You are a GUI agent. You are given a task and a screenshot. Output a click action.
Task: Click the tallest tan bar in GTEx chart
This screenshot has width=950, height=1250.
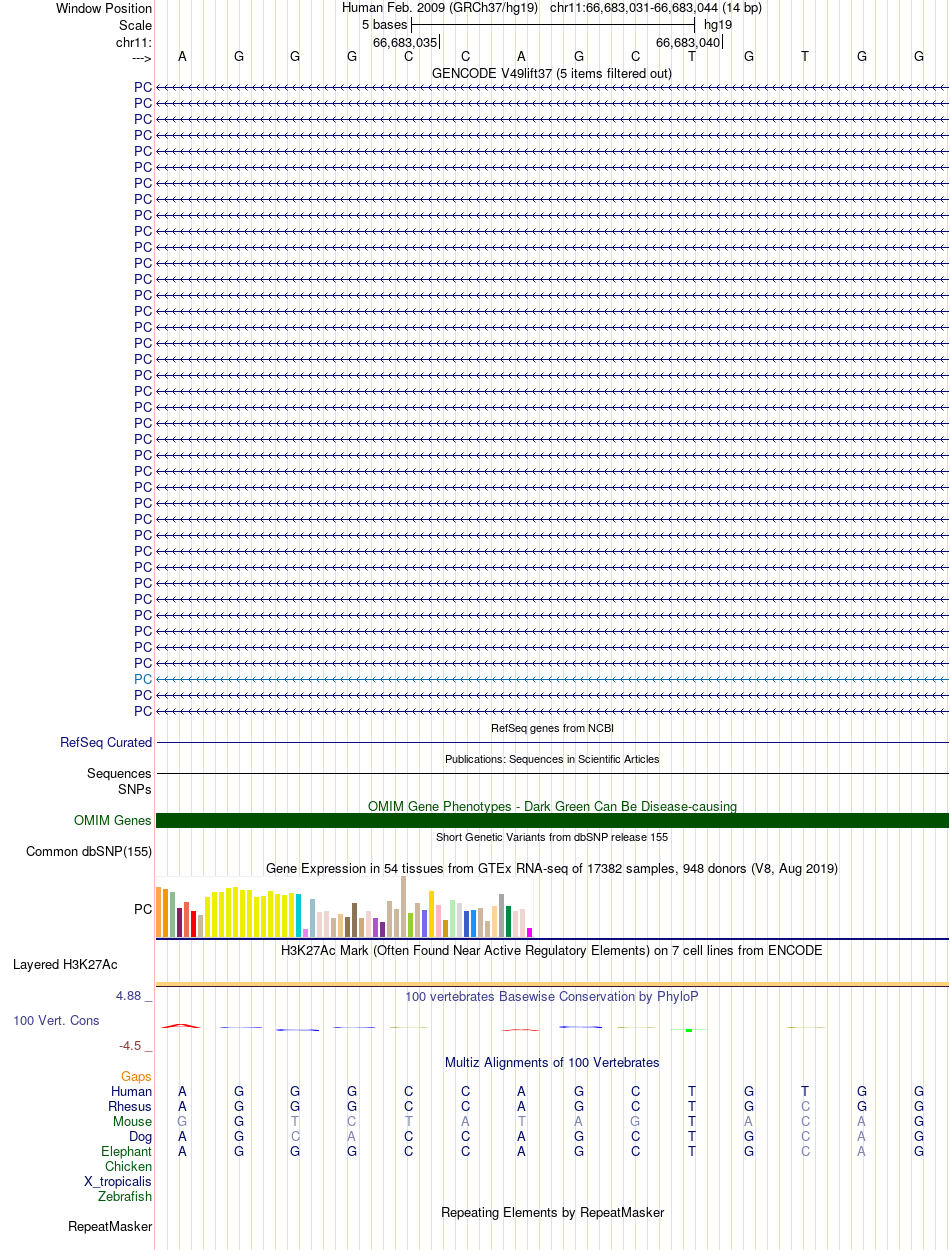coord(404,907)
